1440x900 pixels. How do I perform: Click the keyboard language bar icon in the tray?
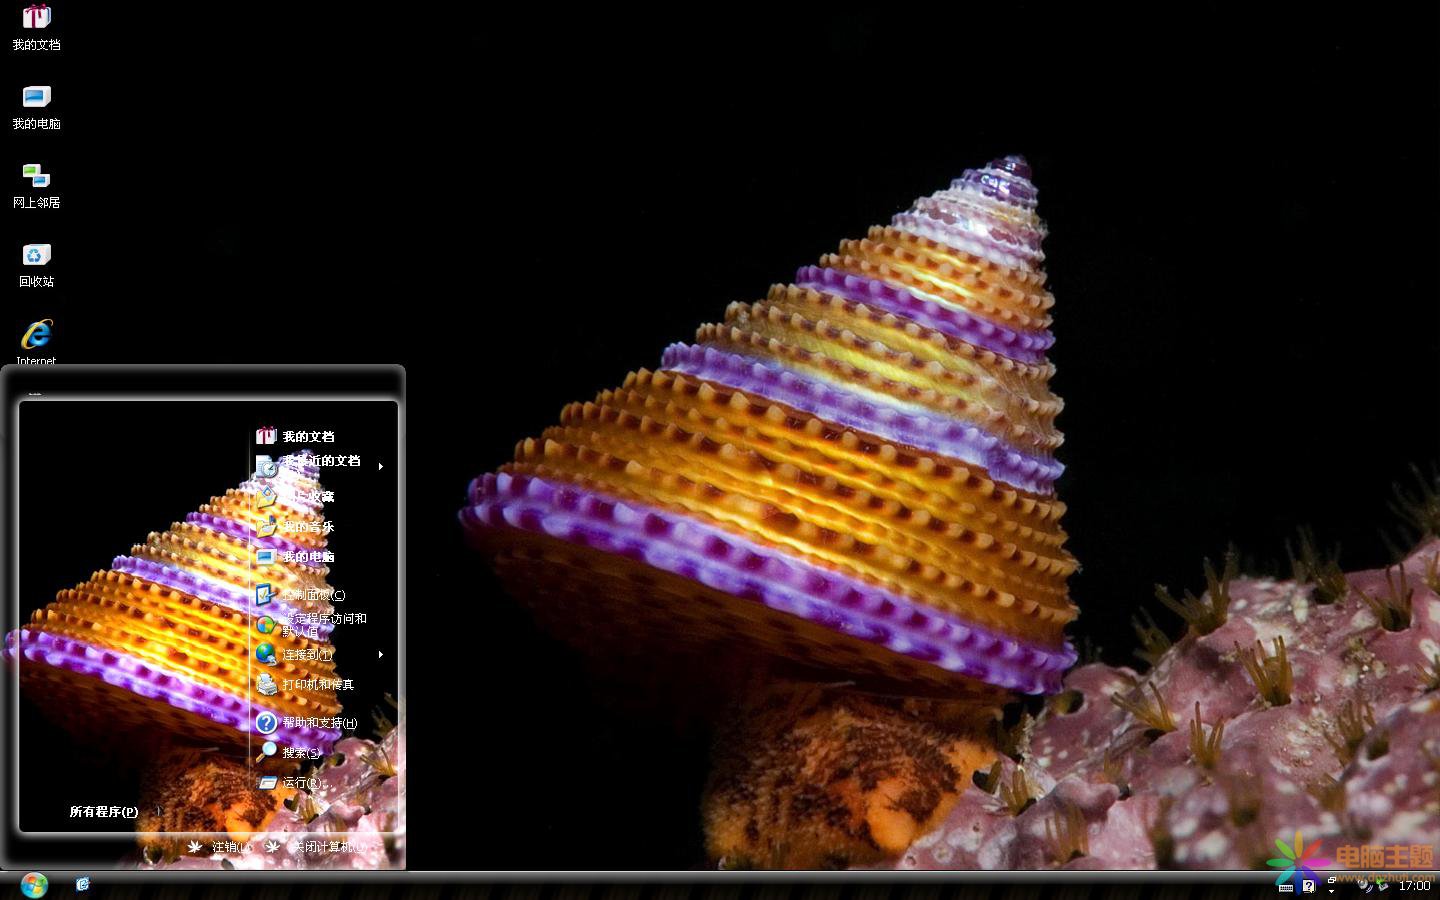pyautogui.click(x=1286, y=888)
